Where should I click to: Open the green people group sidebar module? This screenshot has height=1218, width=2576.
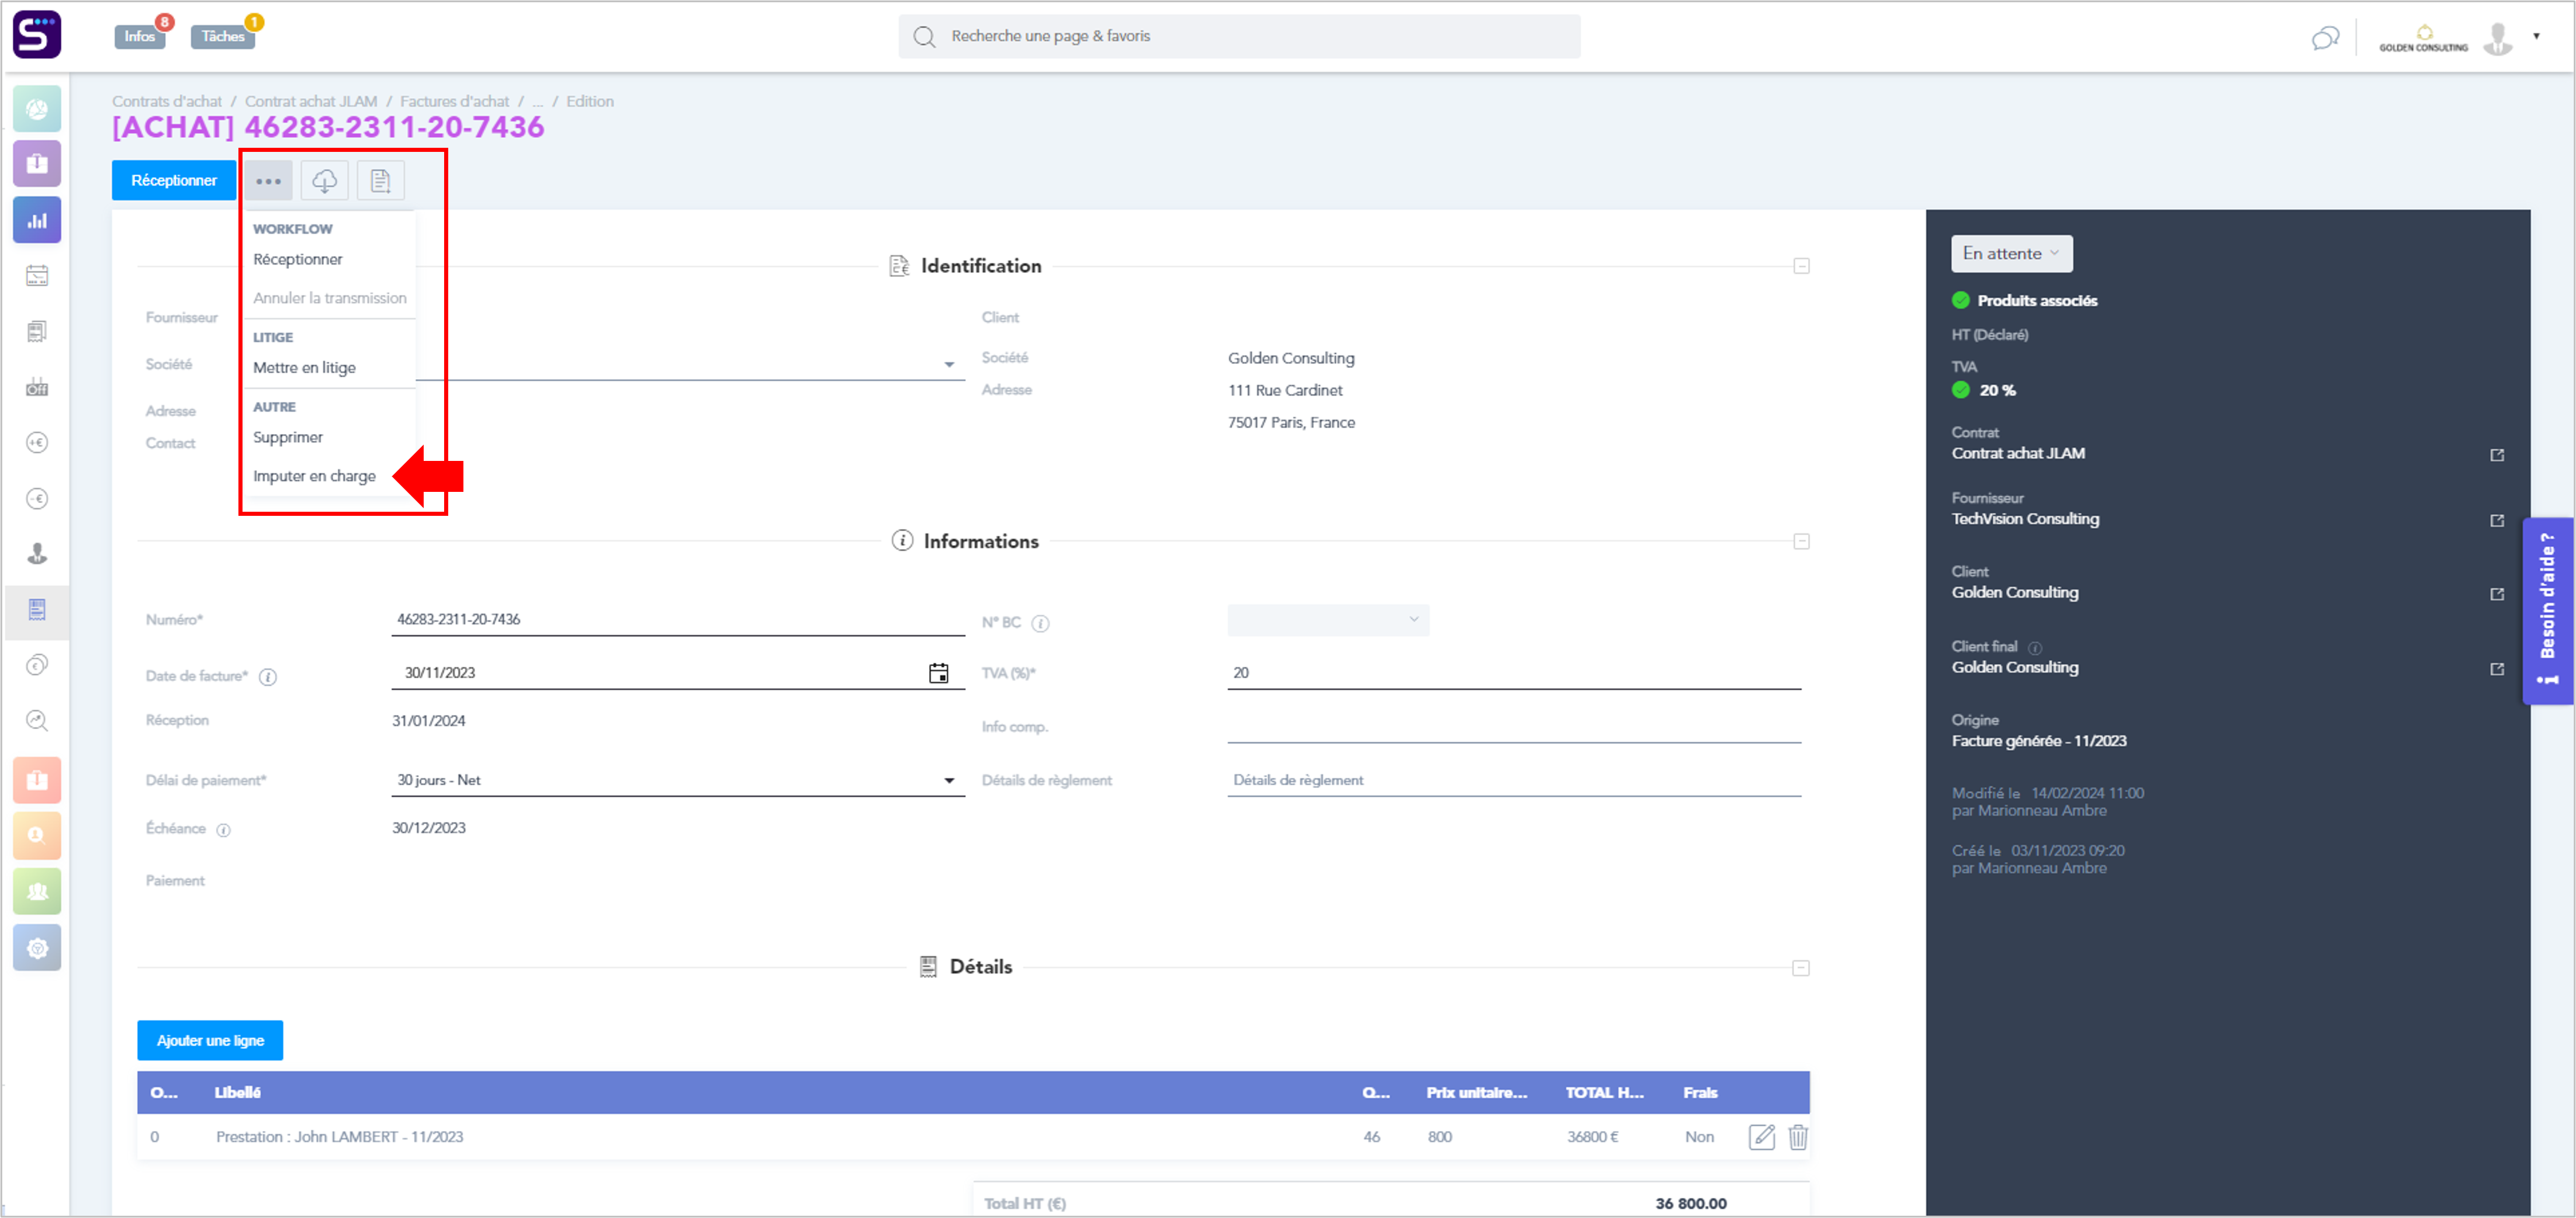pyautogui.click(x=37, y=892)
